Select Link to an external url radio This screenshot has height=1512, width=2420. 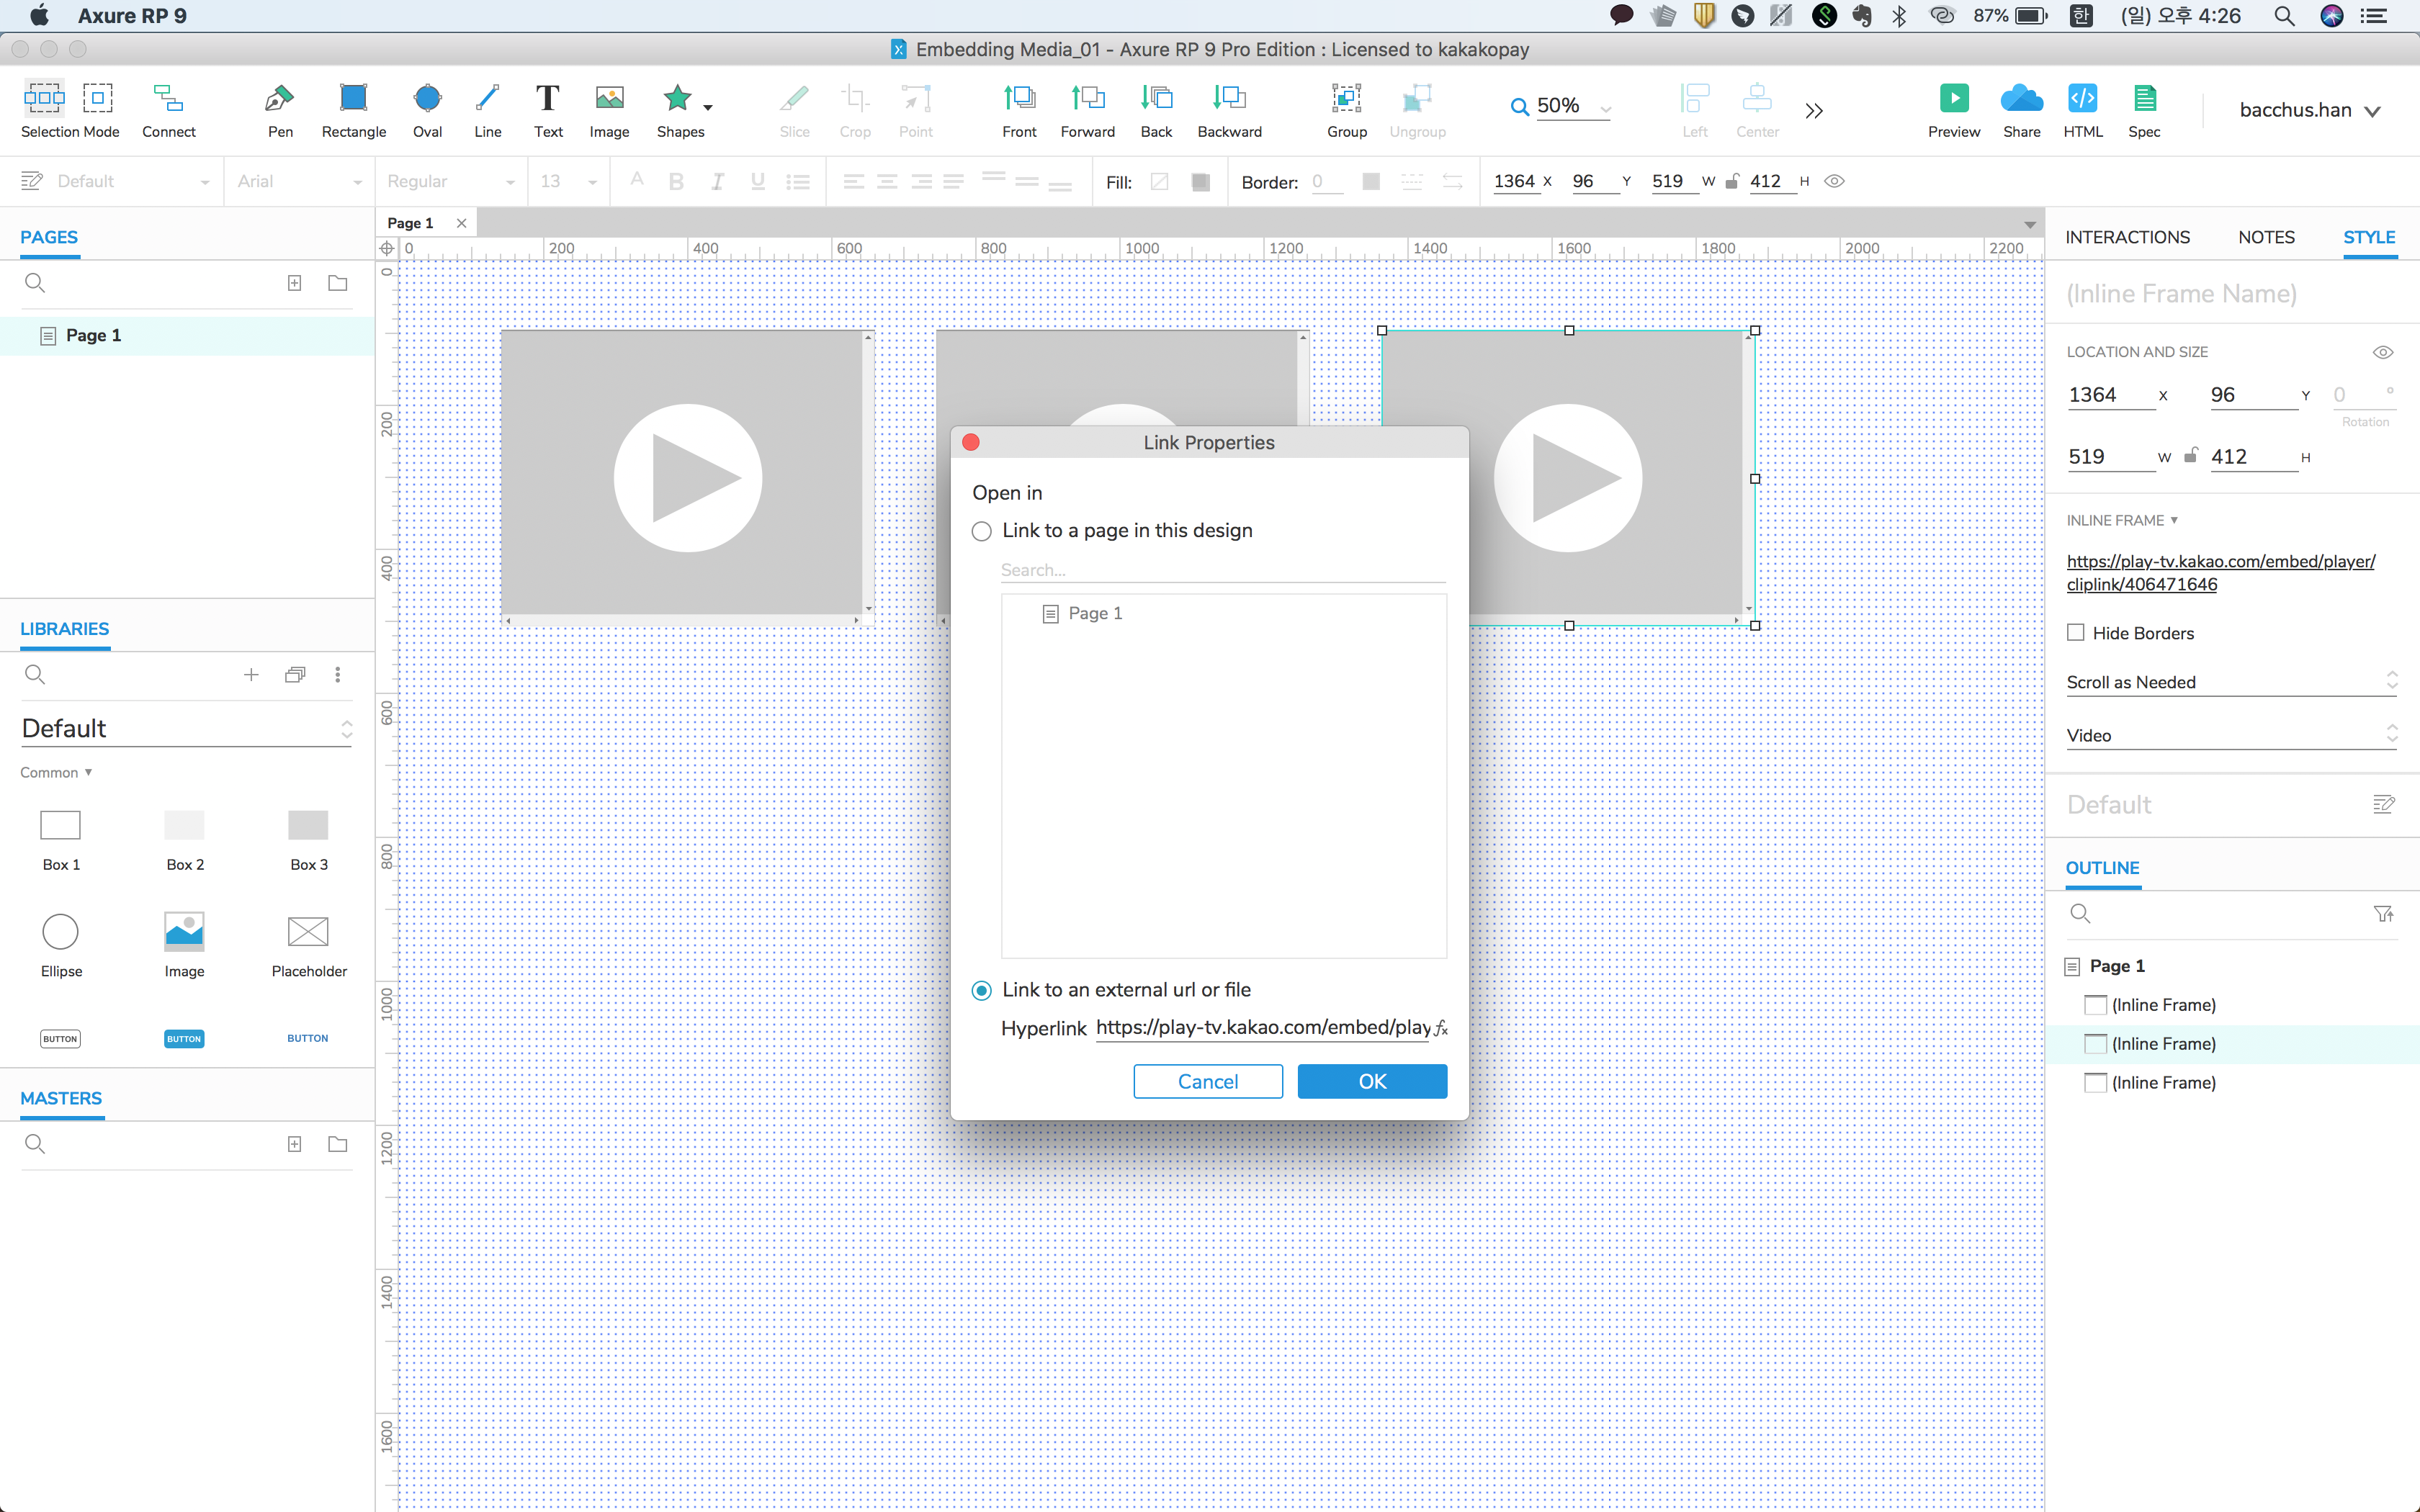pos(982,990)
